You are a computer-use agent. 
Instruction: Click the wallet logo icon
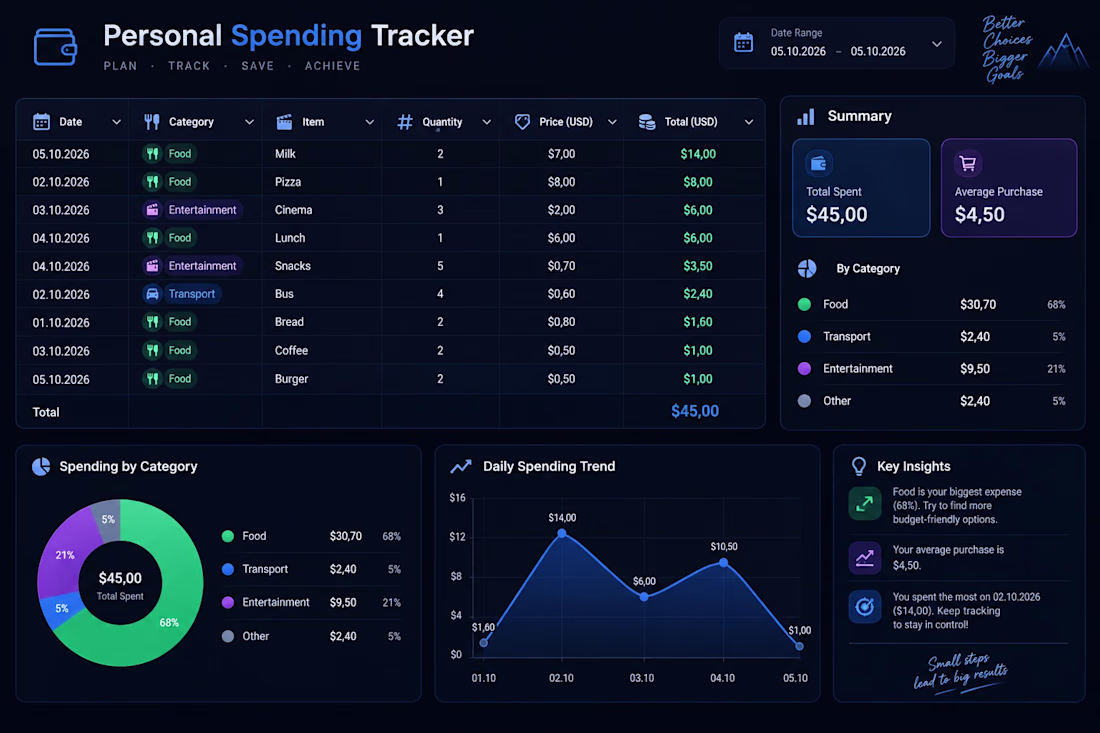pos(55,46)
